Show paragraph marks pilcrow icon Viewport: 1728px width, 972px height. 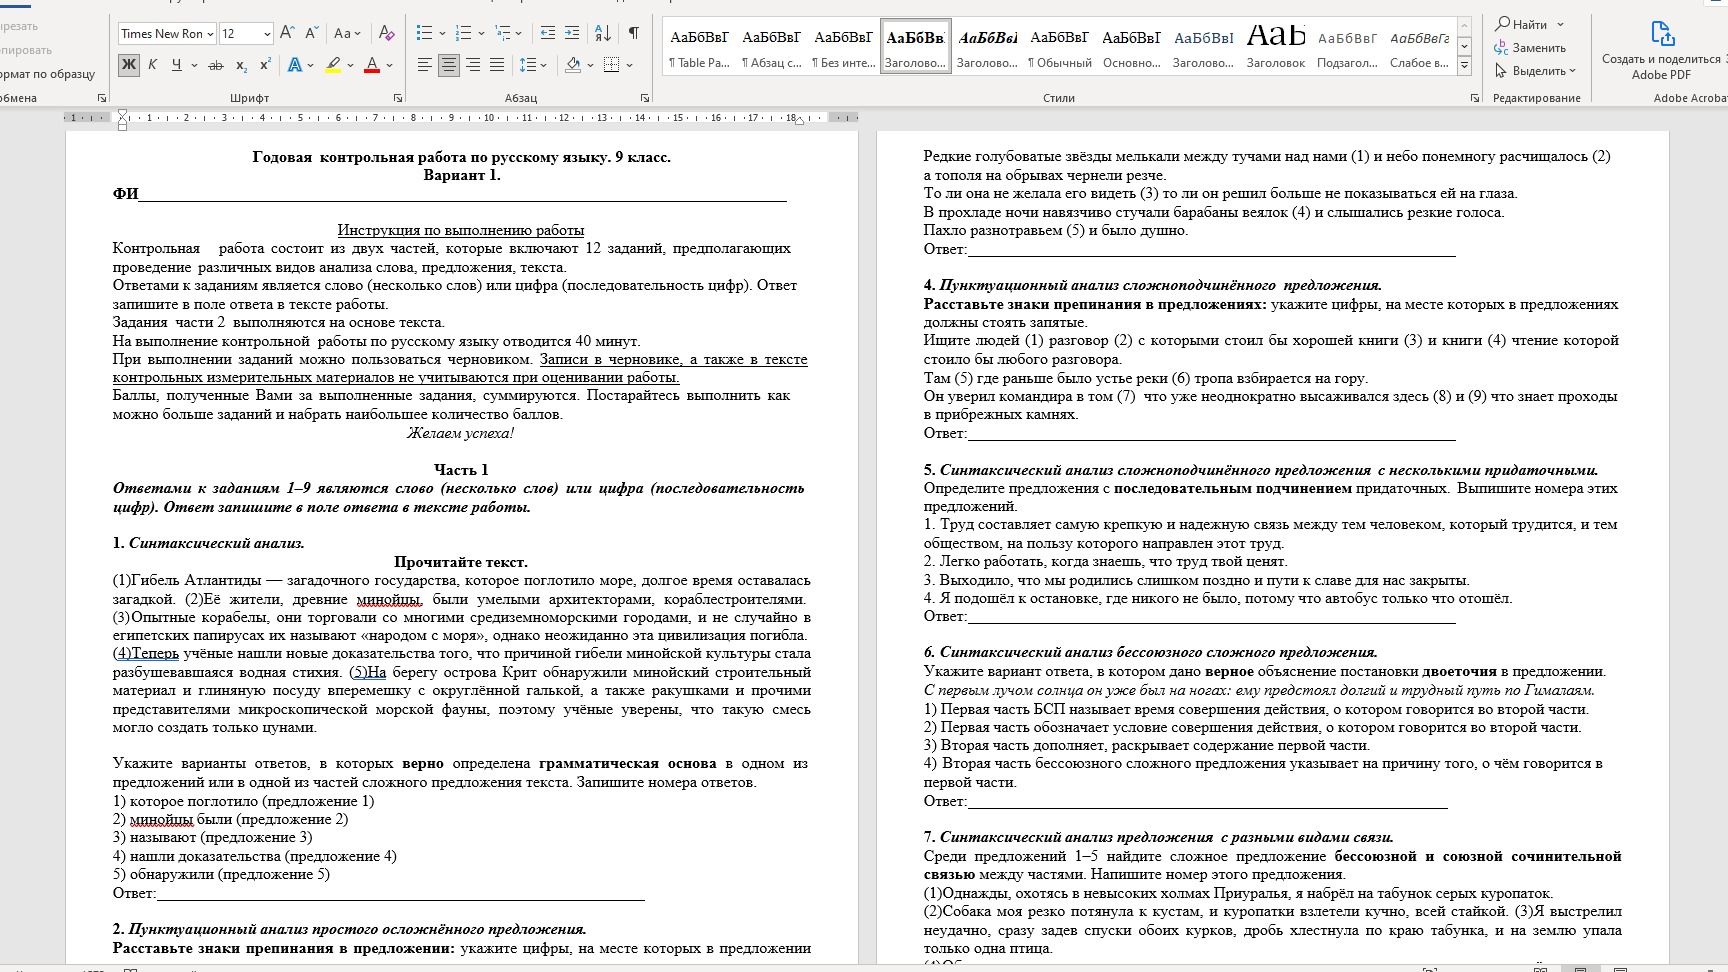[633, 33]
